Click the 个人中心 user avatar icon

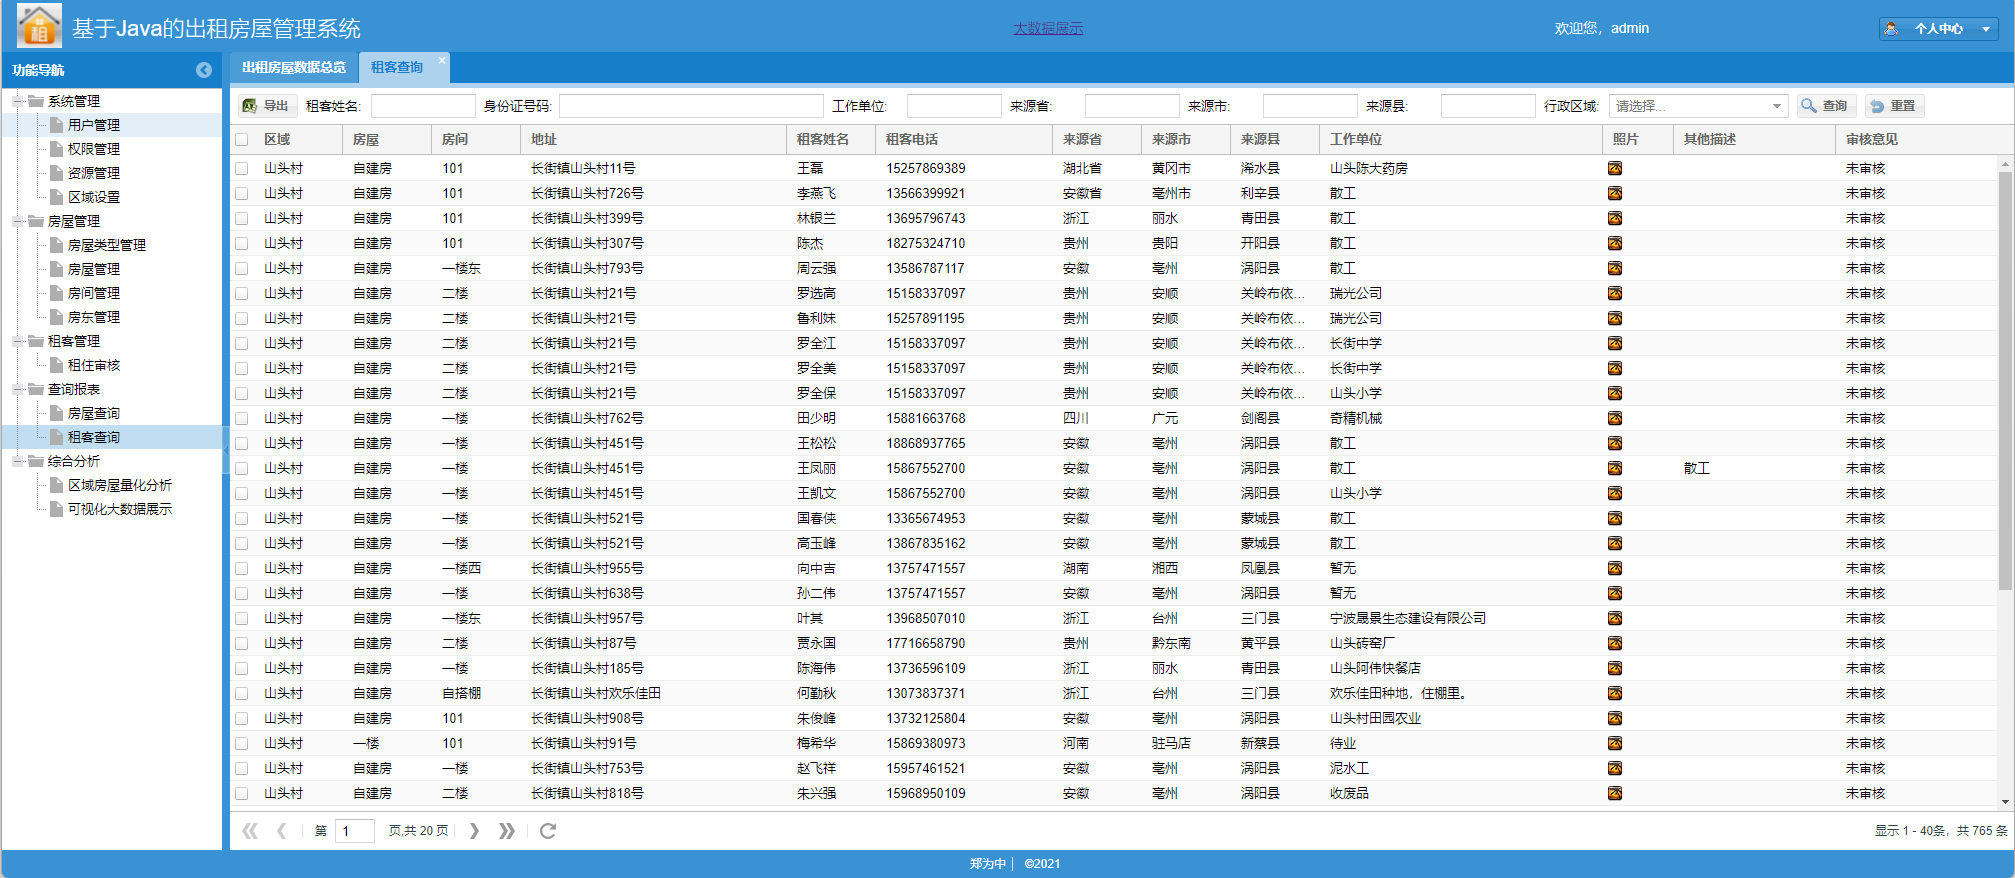(1891, 29)
